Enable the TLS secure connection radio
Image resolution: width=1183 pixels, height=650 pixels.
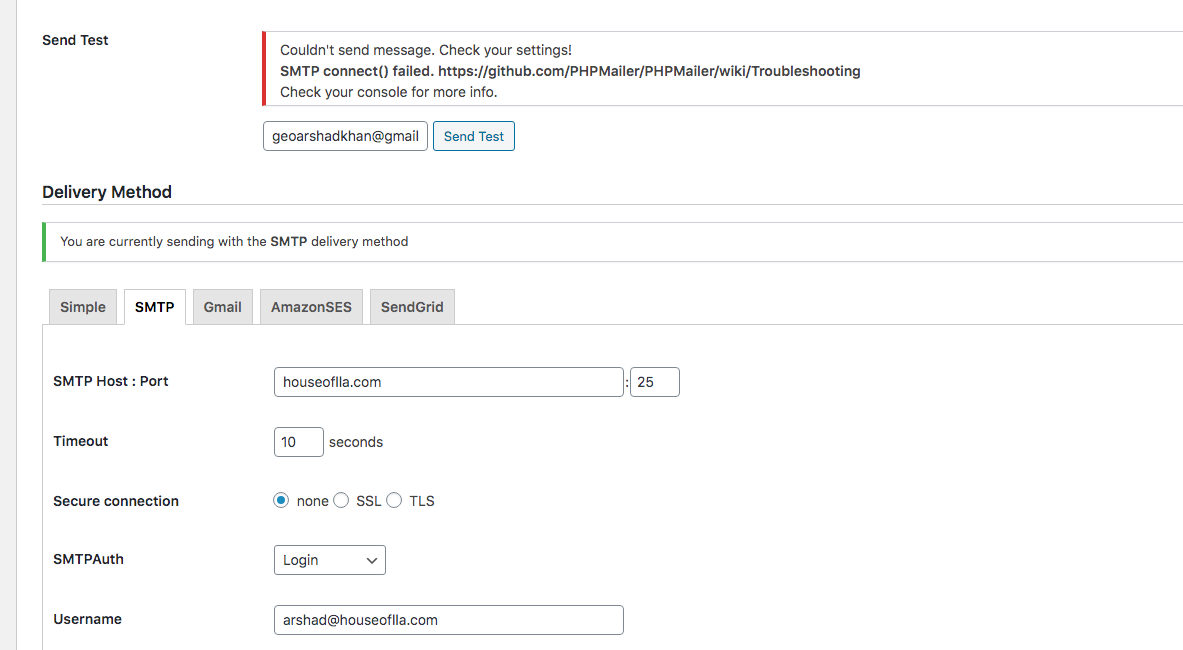coord(394,501)
